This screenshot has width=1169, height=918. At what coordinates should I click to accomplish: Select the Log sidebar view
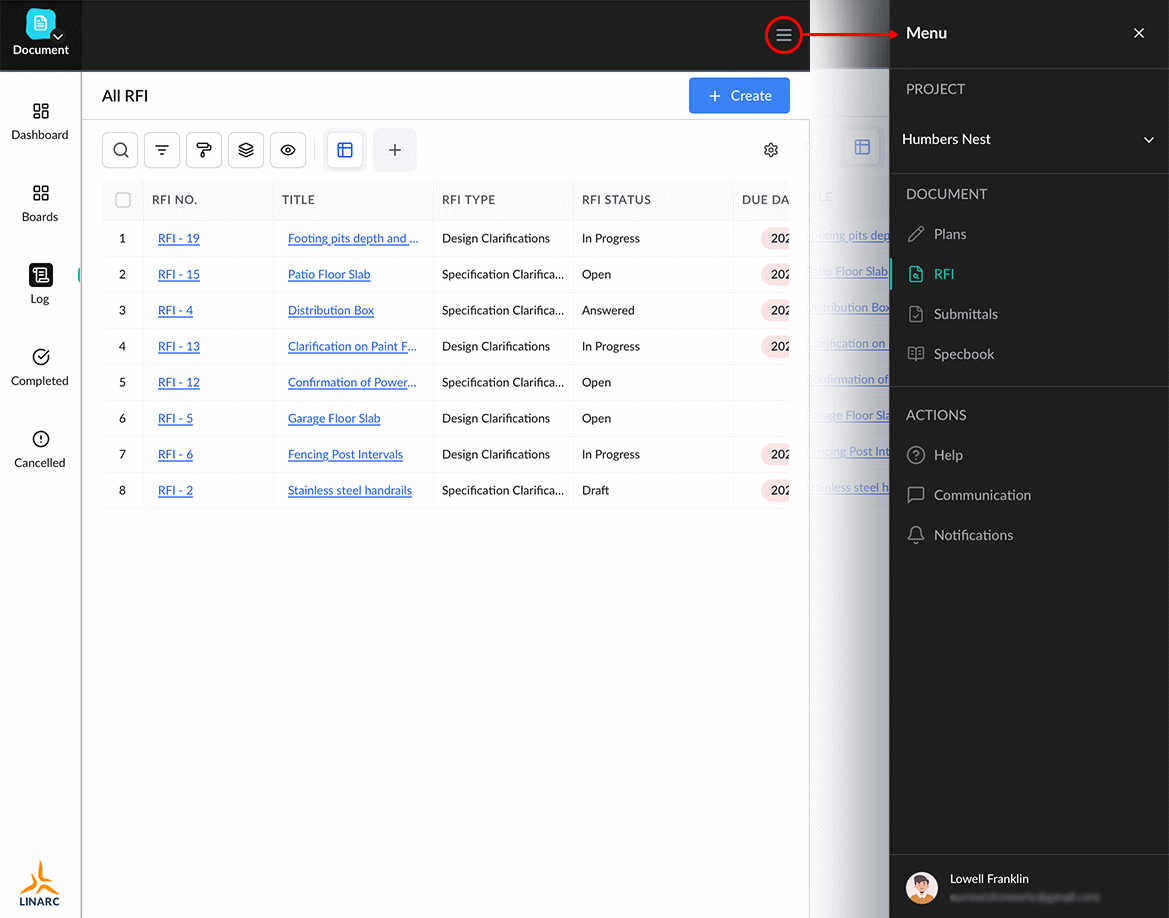click(x=40, y=284)
